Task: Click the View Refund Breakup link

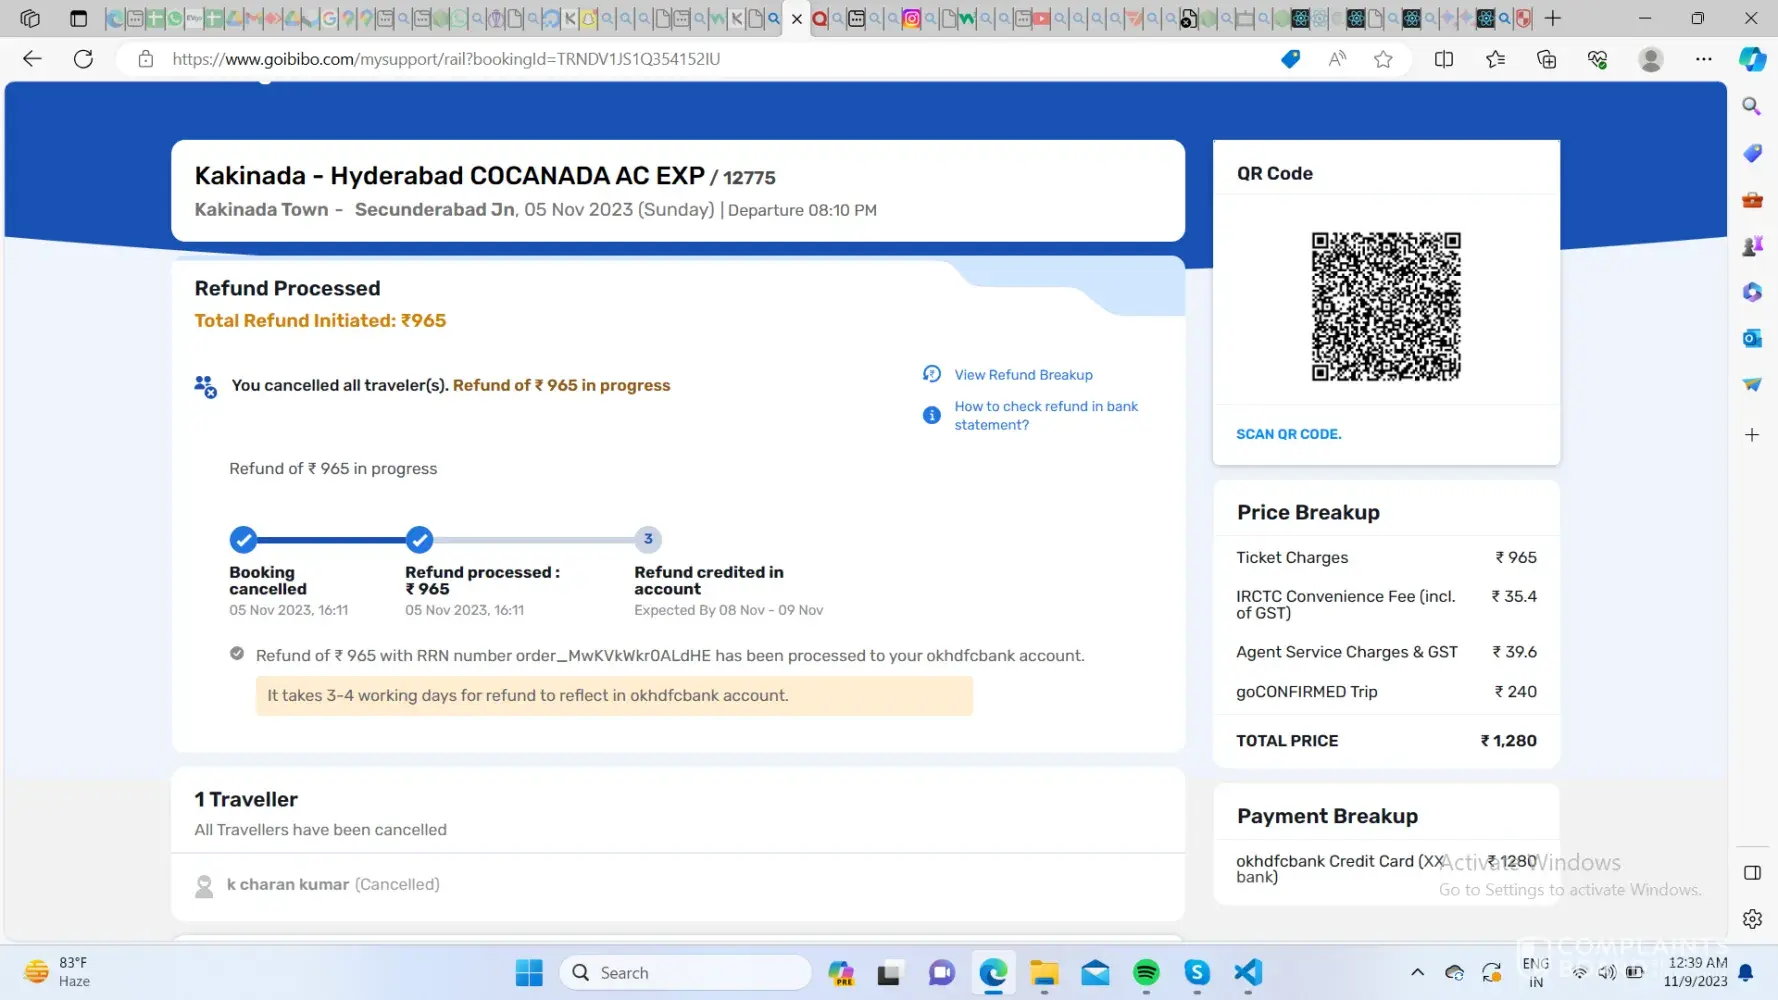Action: click(x=1022, y=375)
